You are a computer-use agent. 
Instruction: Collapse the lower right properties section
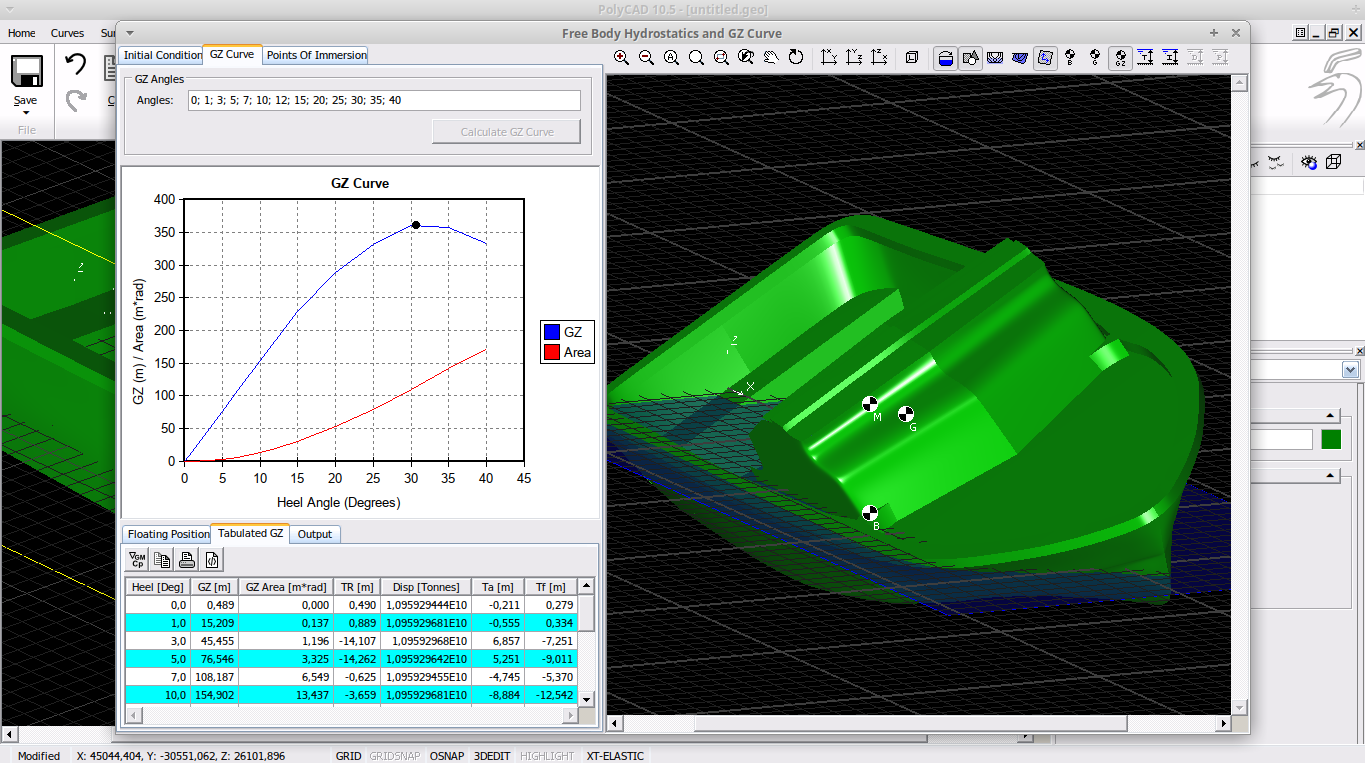point(1330,476)
